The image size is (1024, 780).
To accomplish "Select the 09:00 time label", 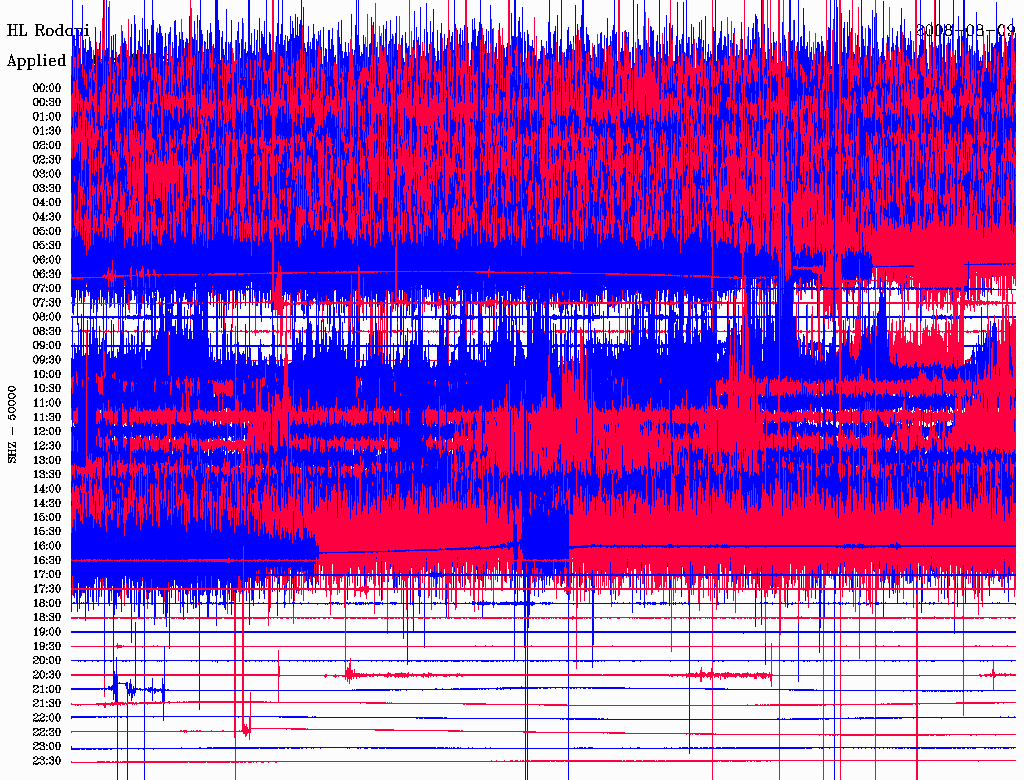I will [x=47, y=346].
